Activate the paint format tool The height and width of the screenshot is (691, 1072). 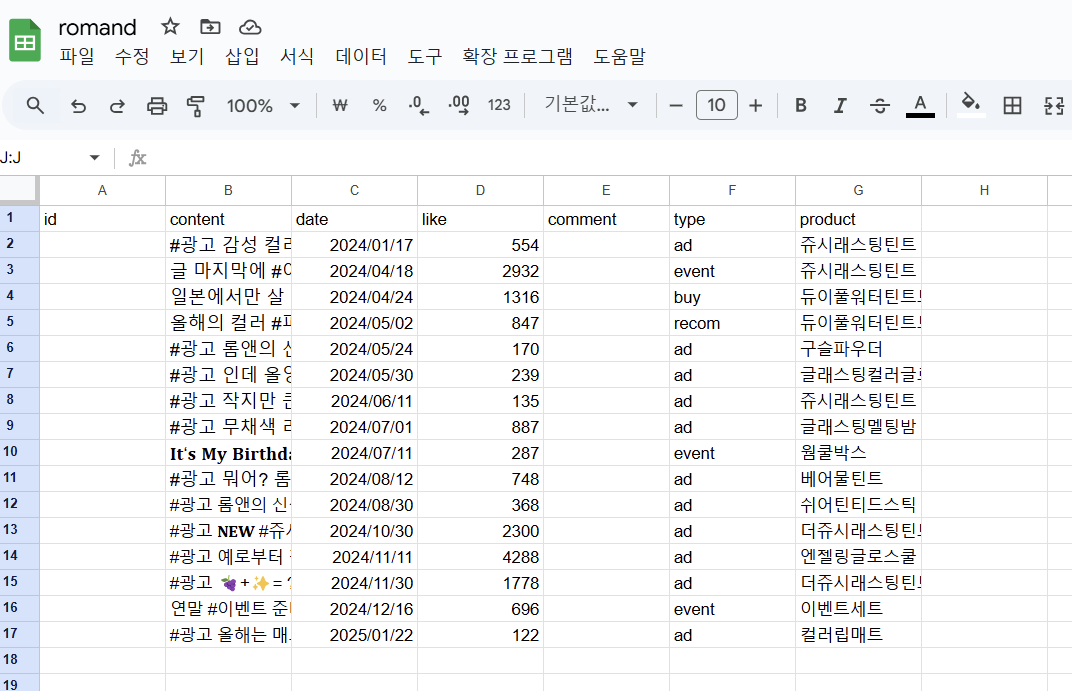pyautogui.click(x=196, y=106)
